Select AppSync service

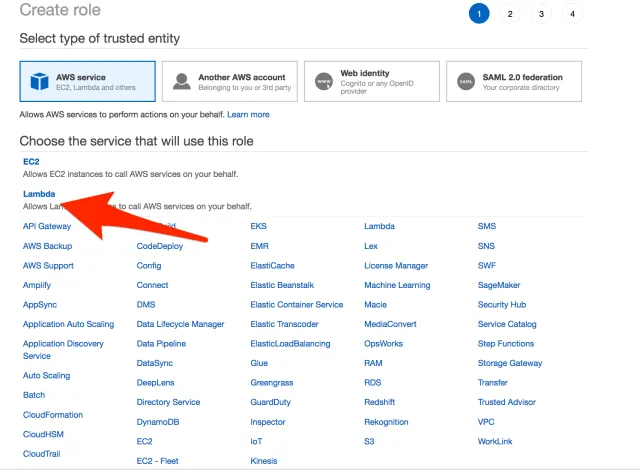(x=40, y=305)
